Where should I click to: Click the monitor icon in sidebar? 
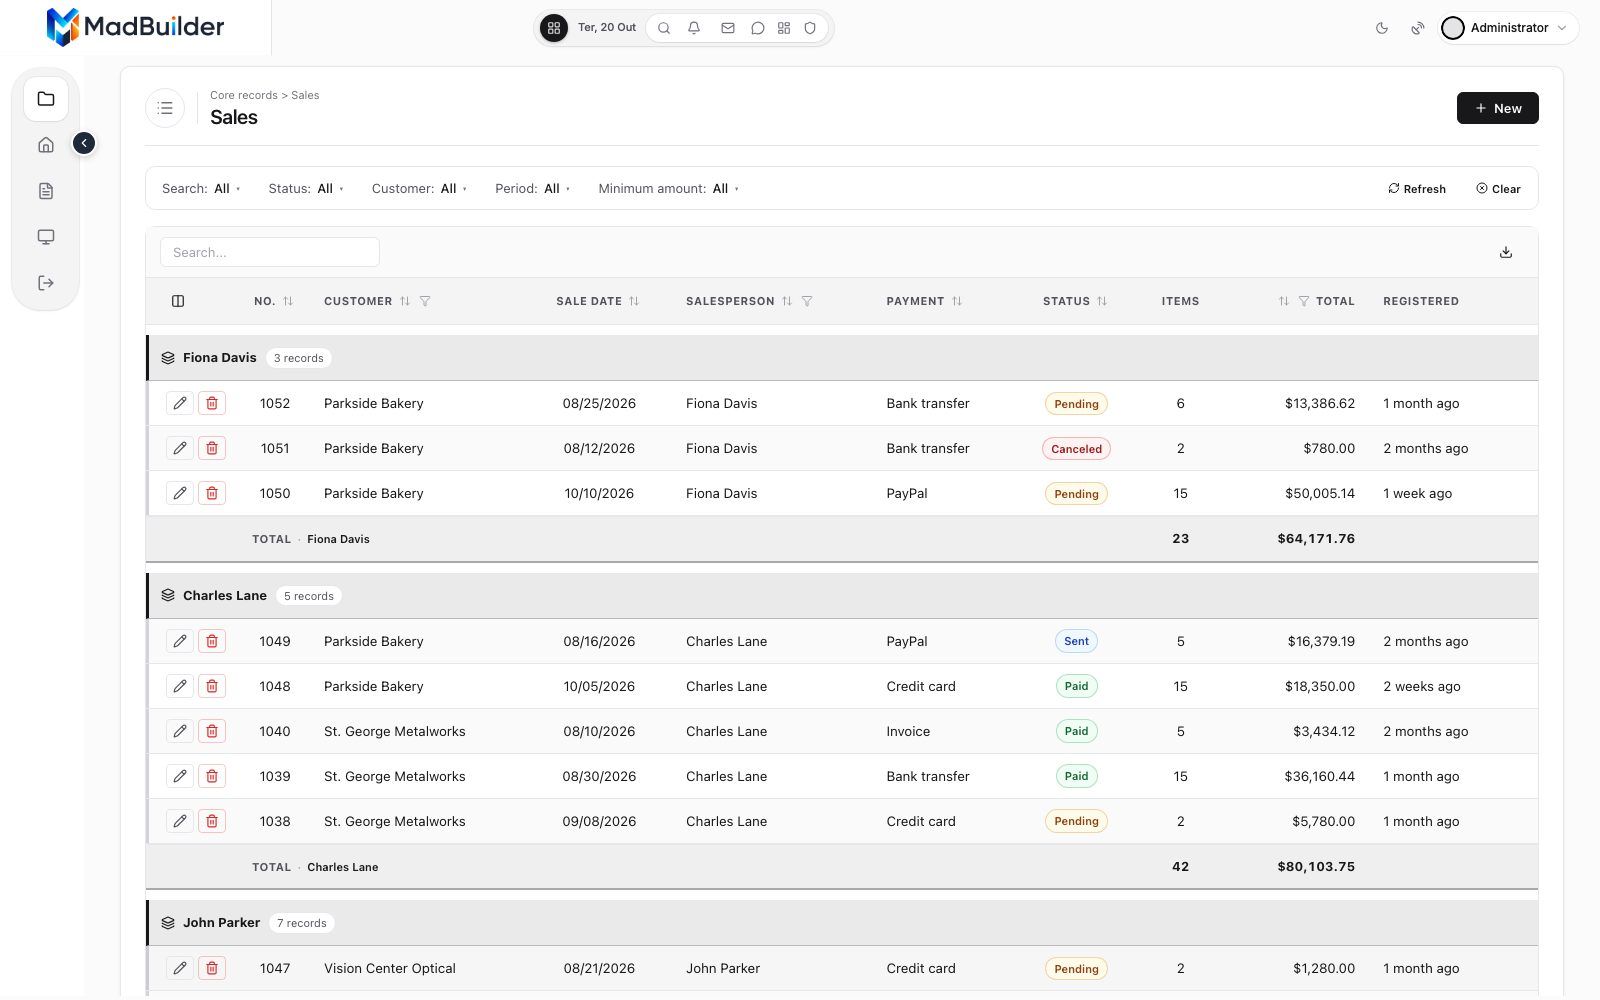(46, 237)
